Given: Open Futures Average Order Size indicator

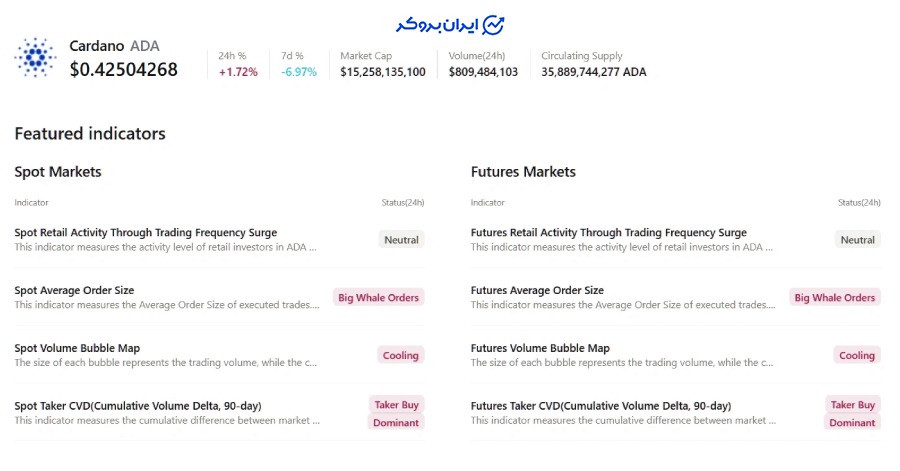Looking at the screenshot, I should click(x=537, y=291).
